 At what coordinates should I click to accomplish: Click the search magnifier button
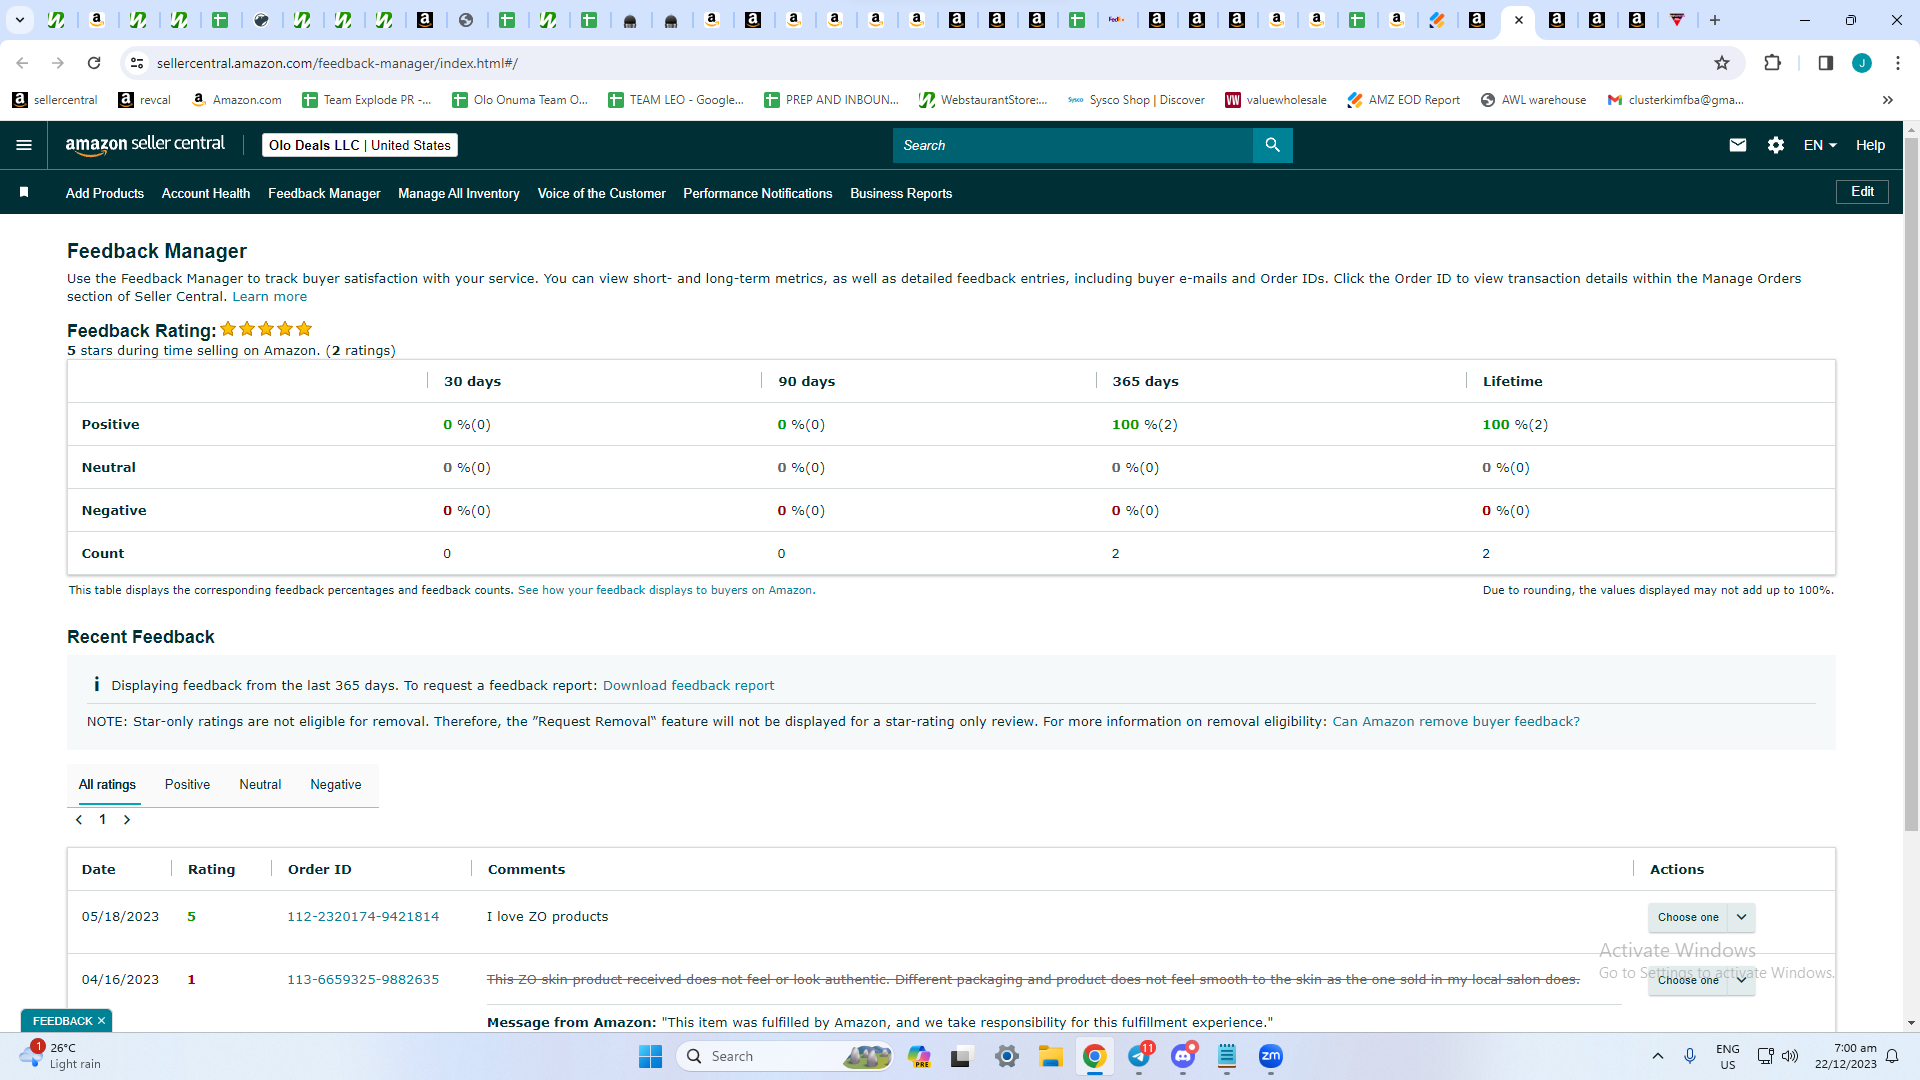1272,145
